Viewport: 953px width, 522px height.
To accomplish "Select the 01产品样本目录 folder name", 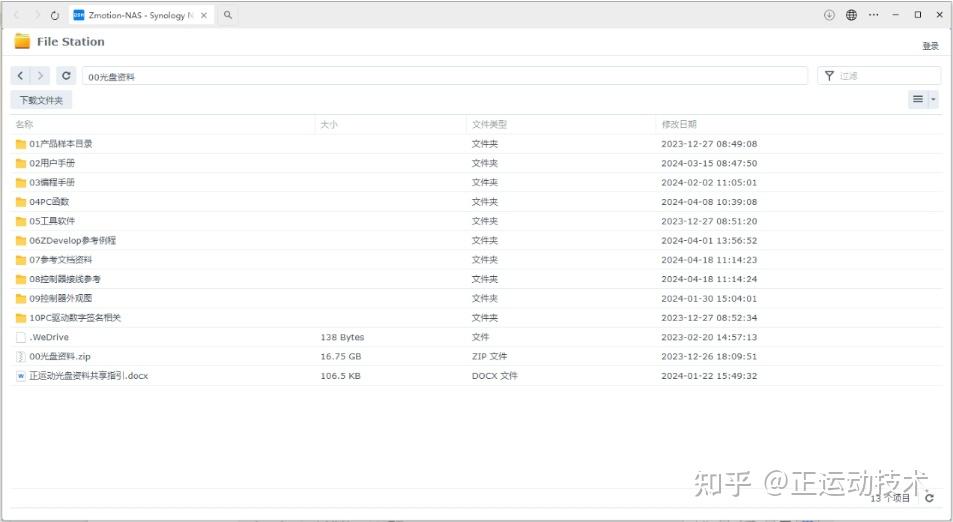I will point(61,144).
